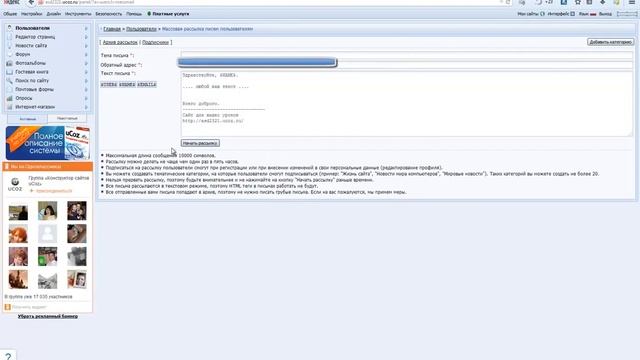
Task: Open the Платные услуги menu
Action: coord(168,14)
